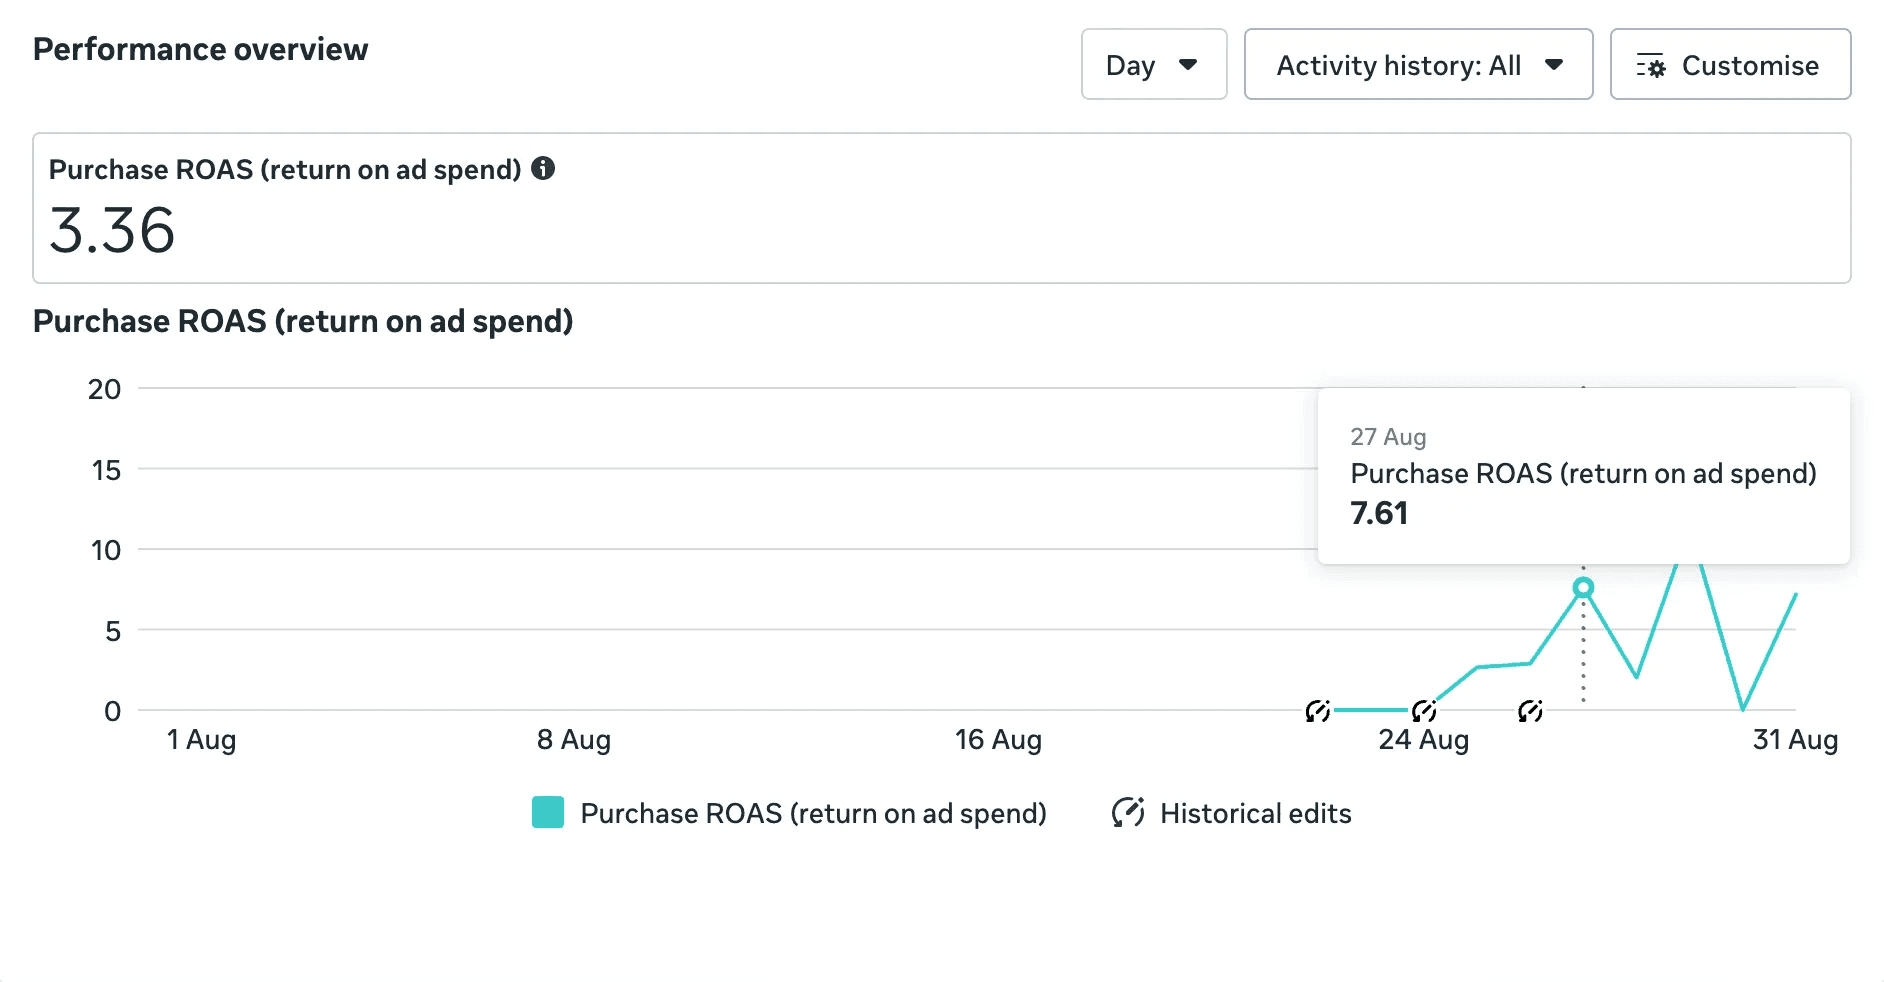Toggle Purchase ROAS series via legend label
Viewport: 1884px width, 982px height.
pyautogui.click(x=813, y=813)
